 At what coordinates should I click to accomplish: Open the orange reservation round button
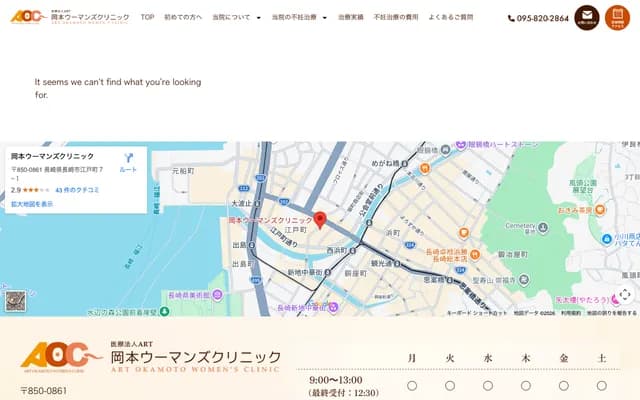[x=618, y=18]
